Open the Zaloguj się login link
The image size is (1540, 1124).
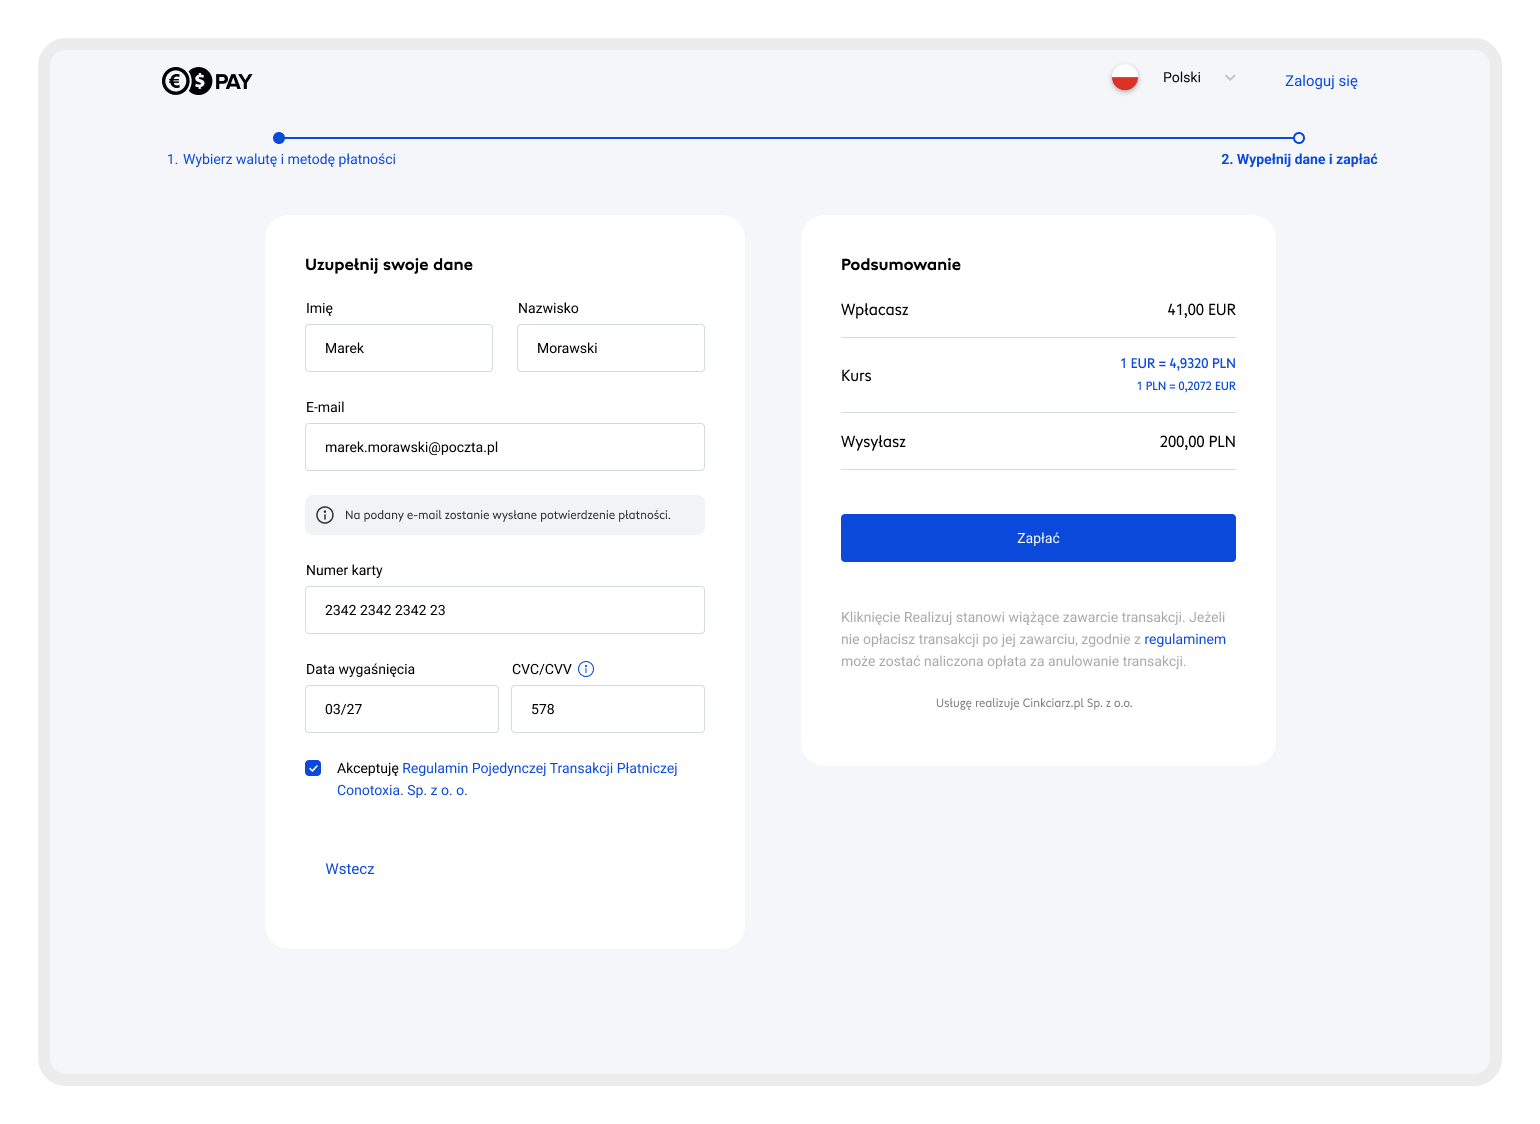(1320, 81)
